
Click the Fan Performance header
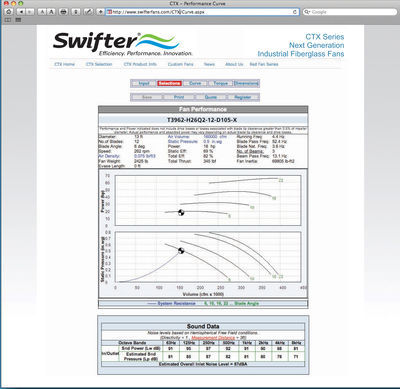[203, 109]
